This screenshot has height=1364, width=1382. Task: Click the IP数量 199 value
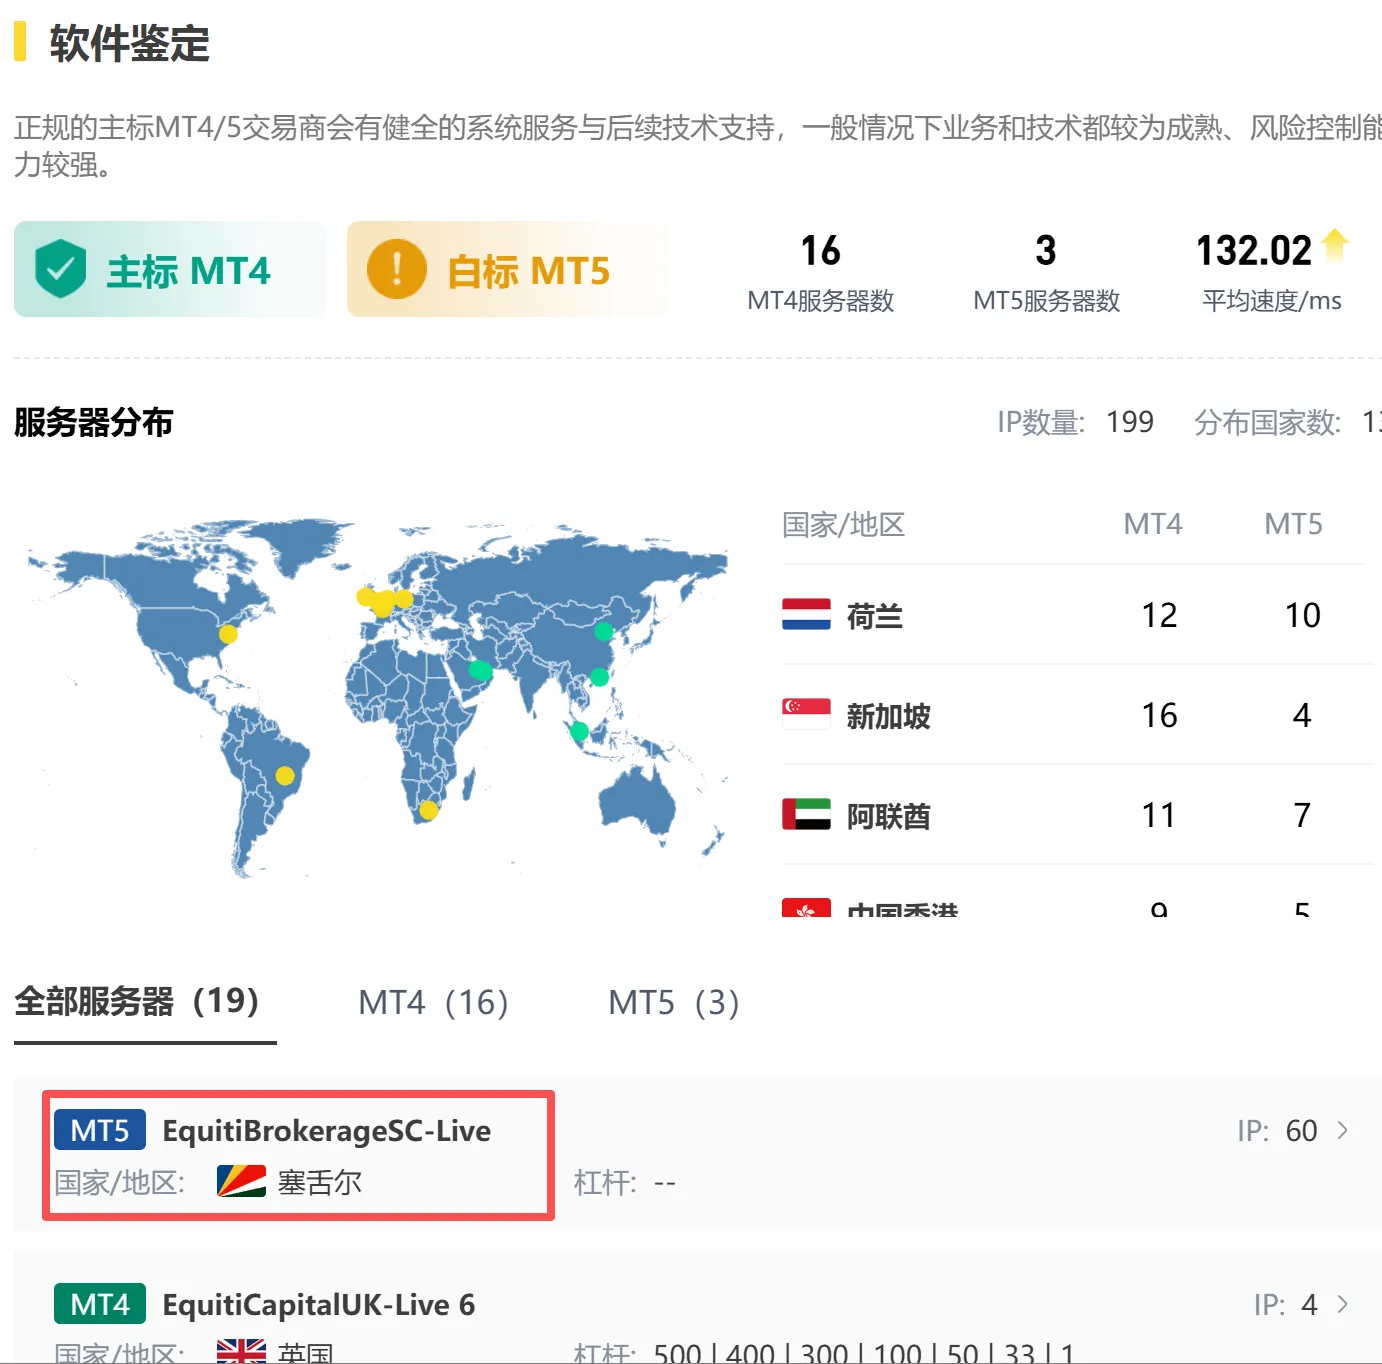[1130, 422]
